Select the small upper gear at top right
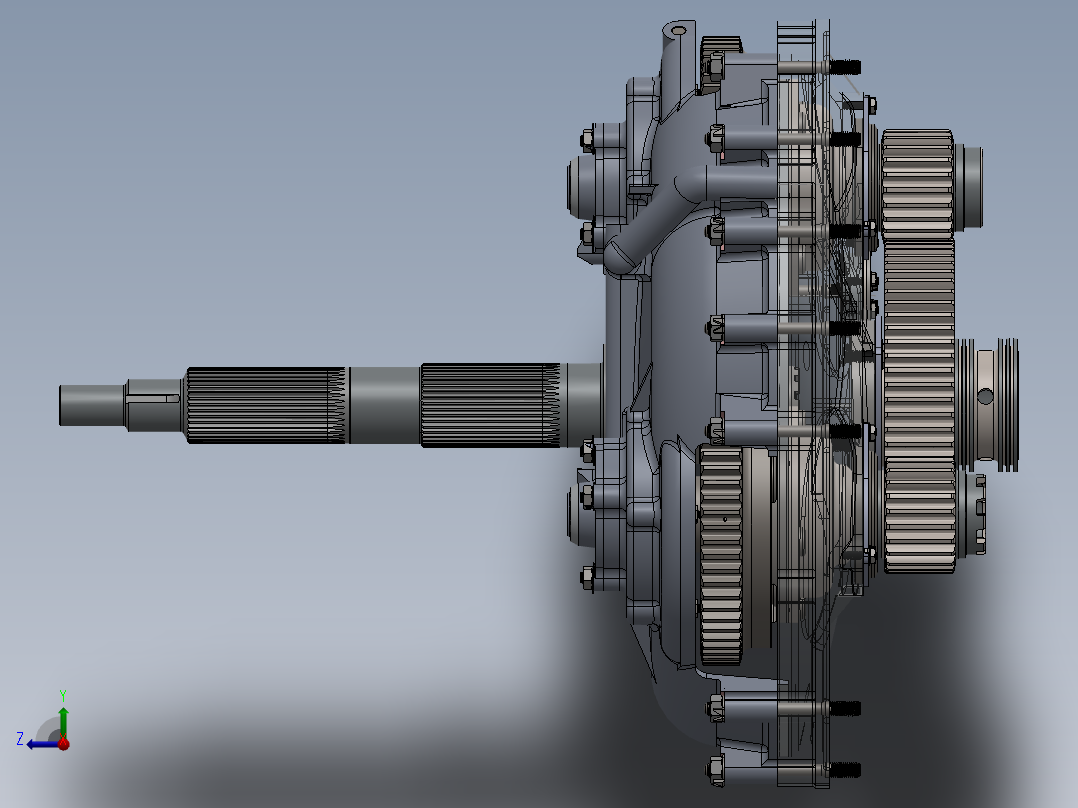 pyautogui.click(x=917, y=184)
